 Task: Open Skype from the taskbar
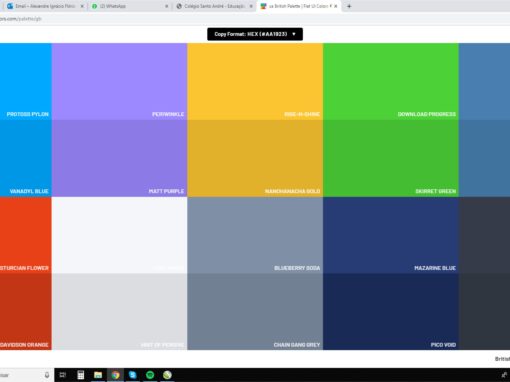pos(133,375)
